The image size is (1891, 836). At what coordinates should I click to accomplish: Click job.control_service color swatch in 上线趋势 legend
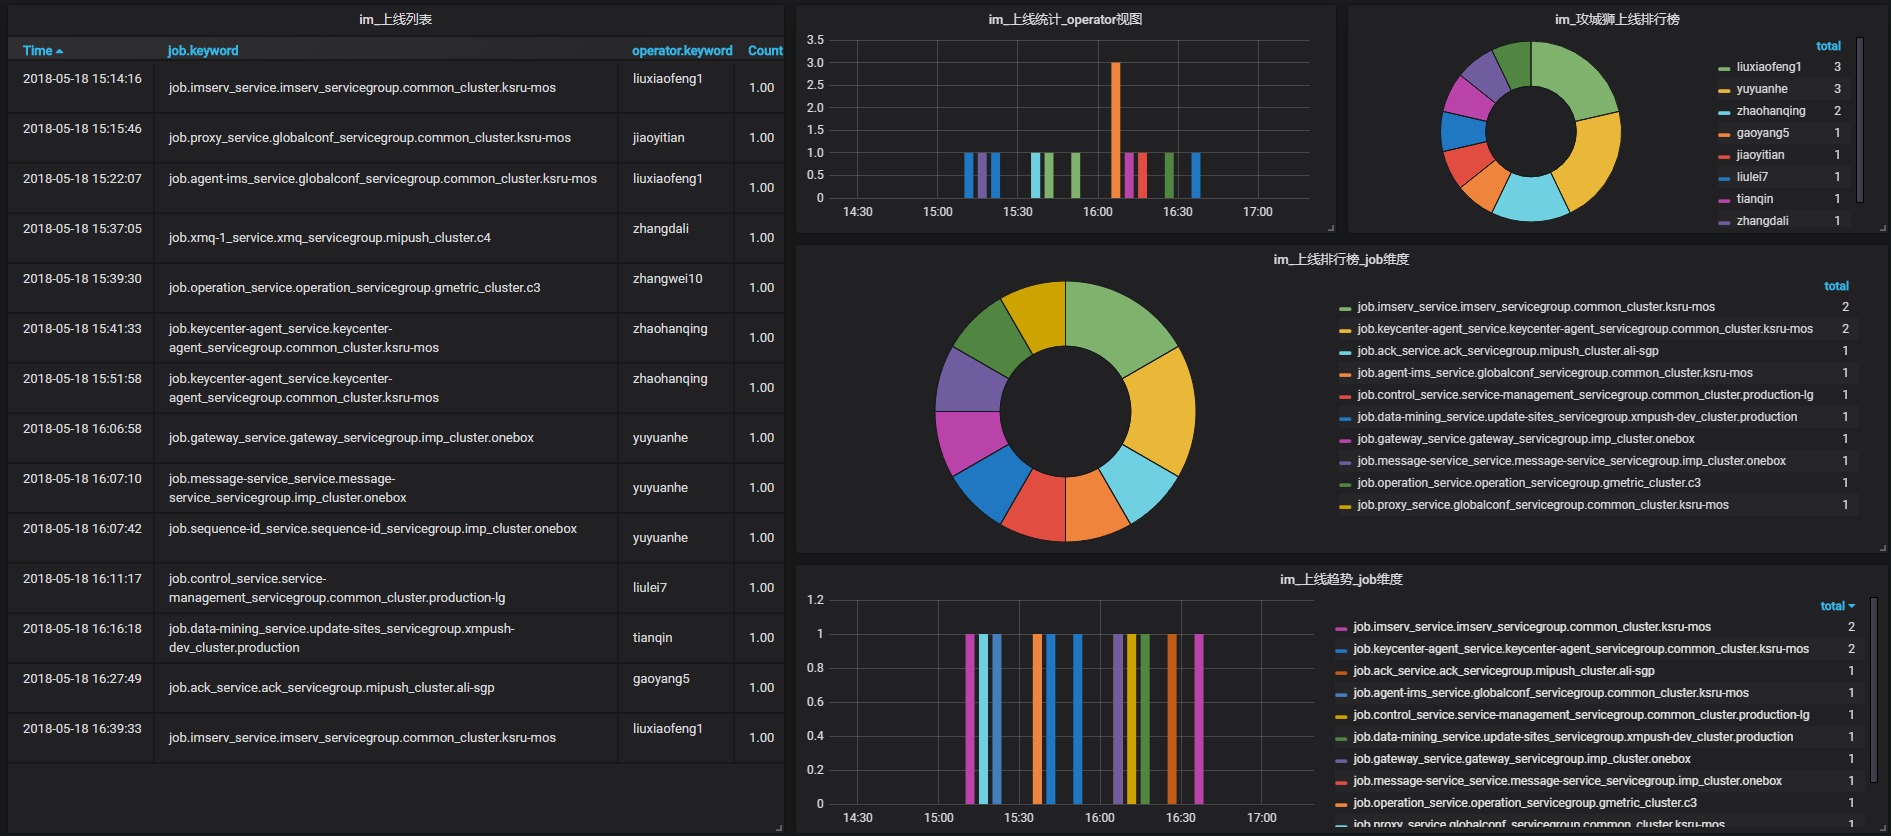[x=1341, y=716]
